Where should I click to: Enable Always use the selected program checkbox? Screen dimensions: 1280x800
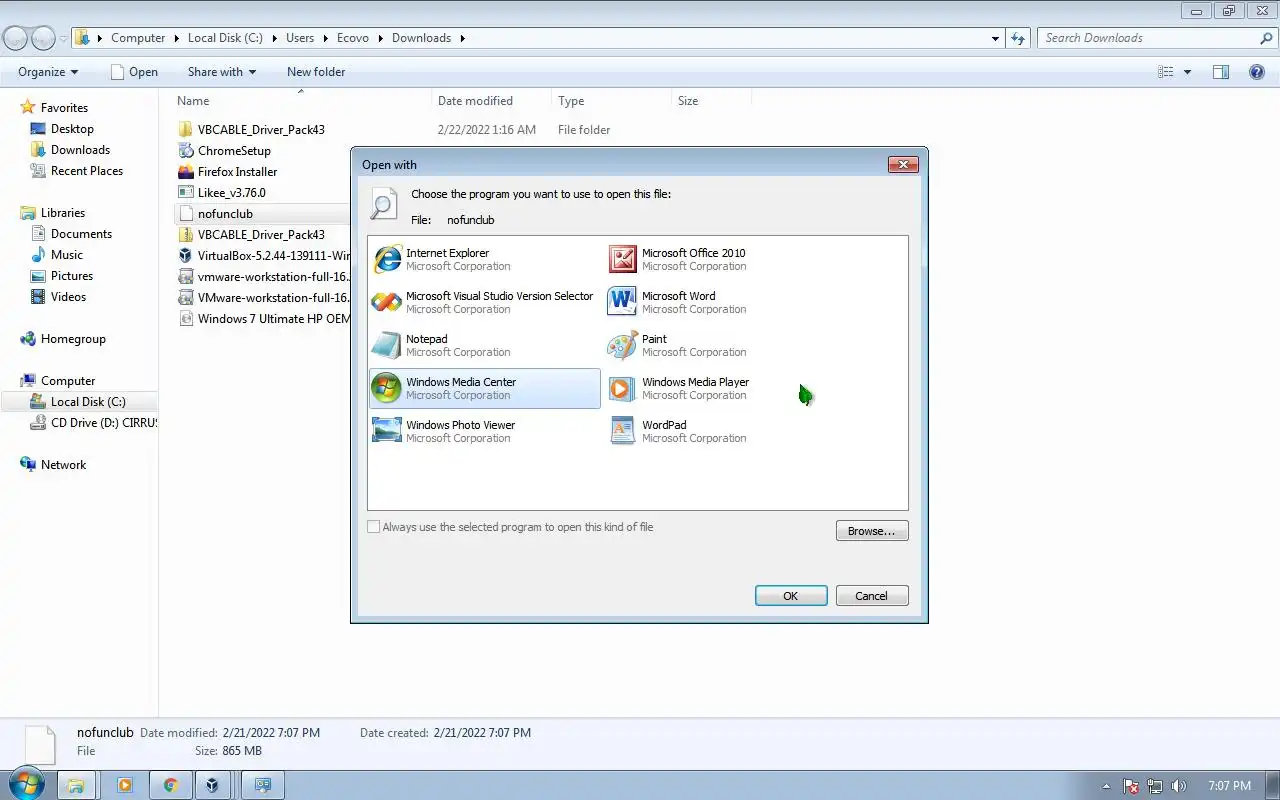(374, 527)
